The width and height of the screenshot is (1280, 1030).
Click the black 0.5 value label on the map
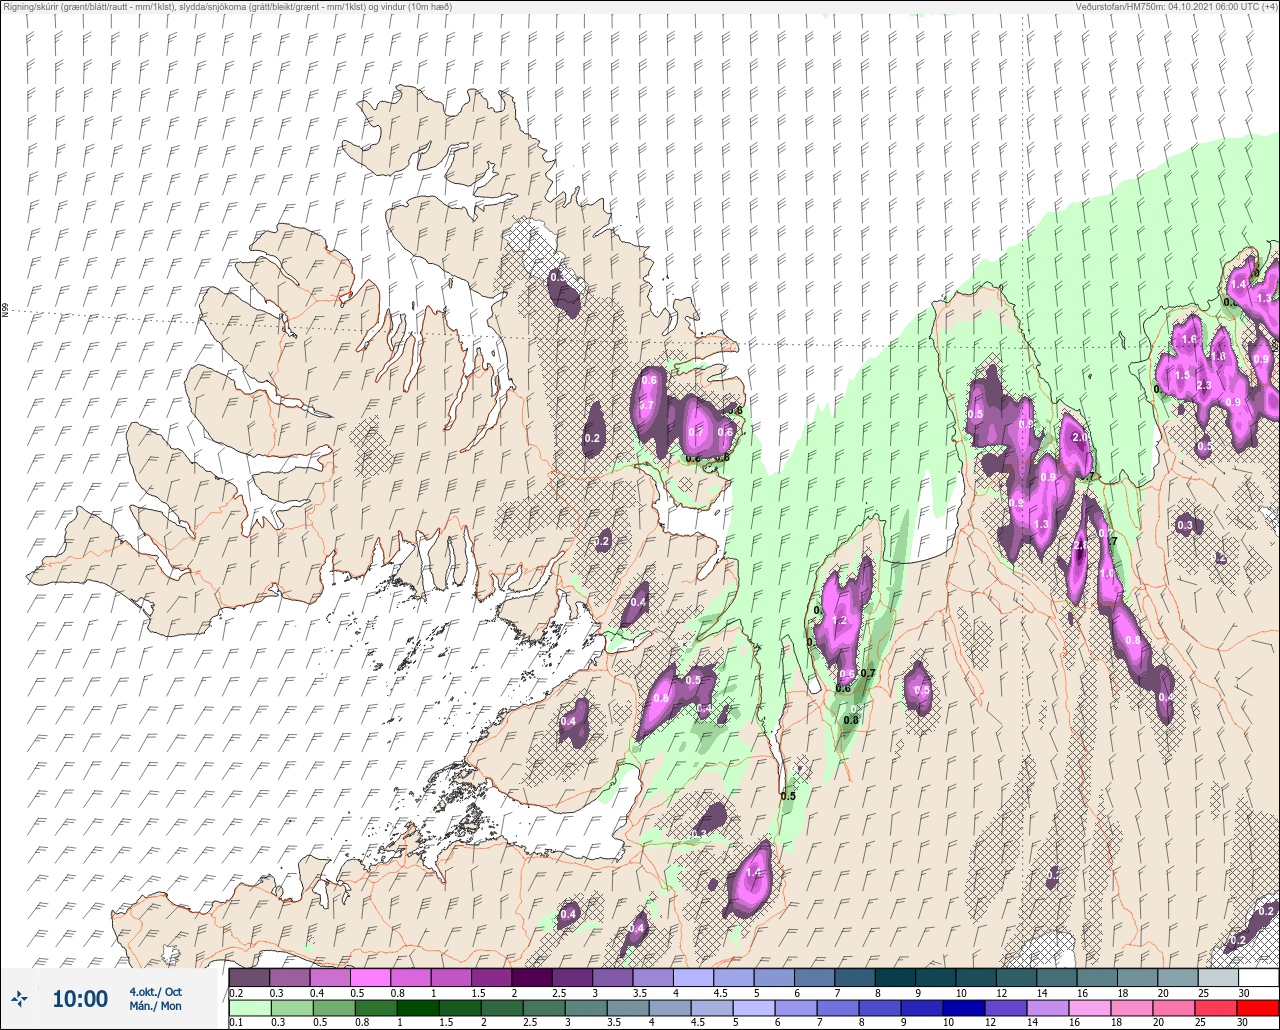pos(788,796)
